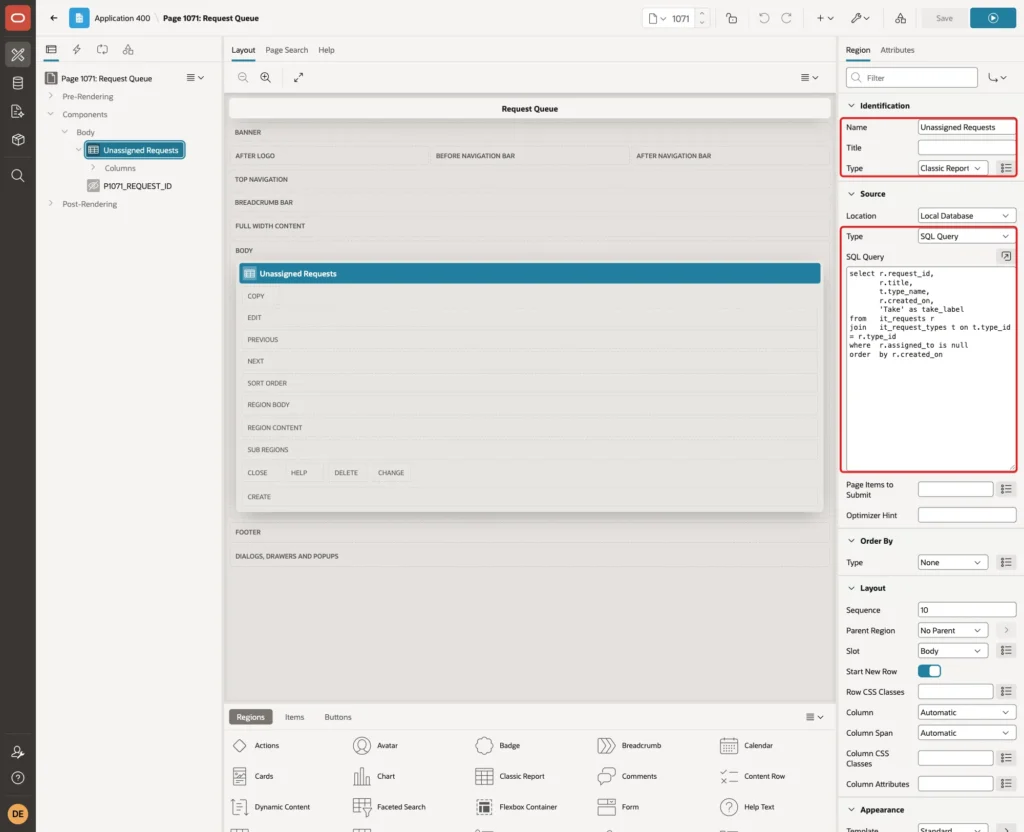Click Classic Report region in gallery
Image resolution: width=1024 pixels, height=832 pixels.
pos(510,776)
